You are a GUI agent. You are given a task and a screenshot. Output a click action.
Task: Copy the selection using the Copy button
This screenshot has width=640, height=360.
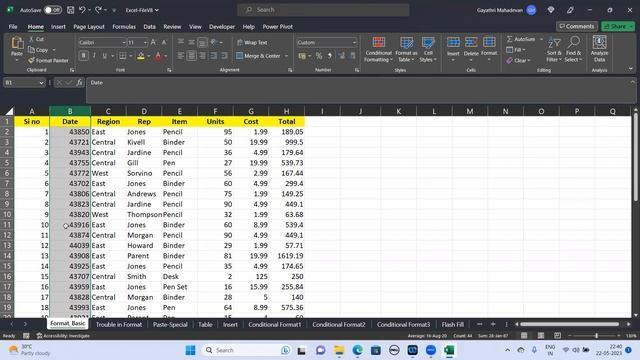(38, 50)
